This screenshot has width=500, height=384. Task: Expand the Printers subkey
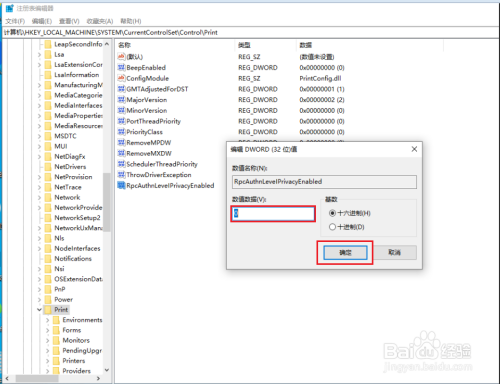47,361
